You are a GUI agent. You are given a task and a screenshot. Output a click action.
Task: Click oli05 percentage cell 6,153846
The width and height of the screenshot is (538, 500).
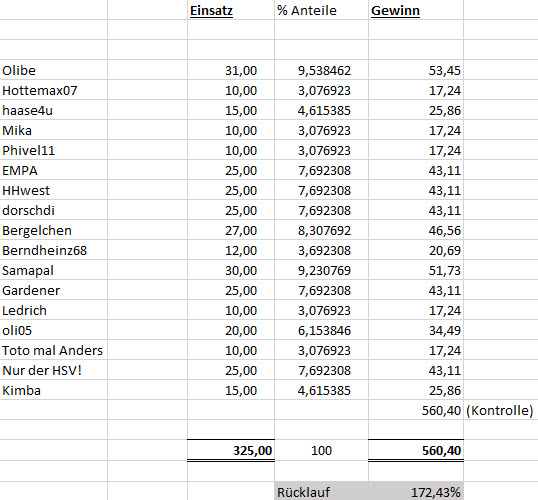tap(321, 330)
